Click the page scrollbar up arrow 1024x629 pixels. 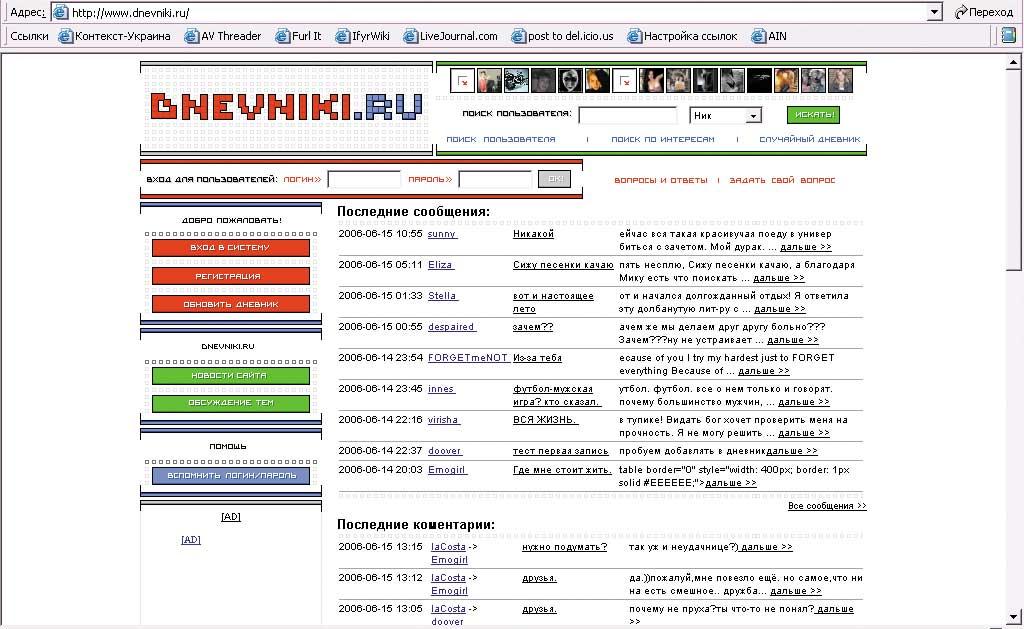tap(1013, 62)
